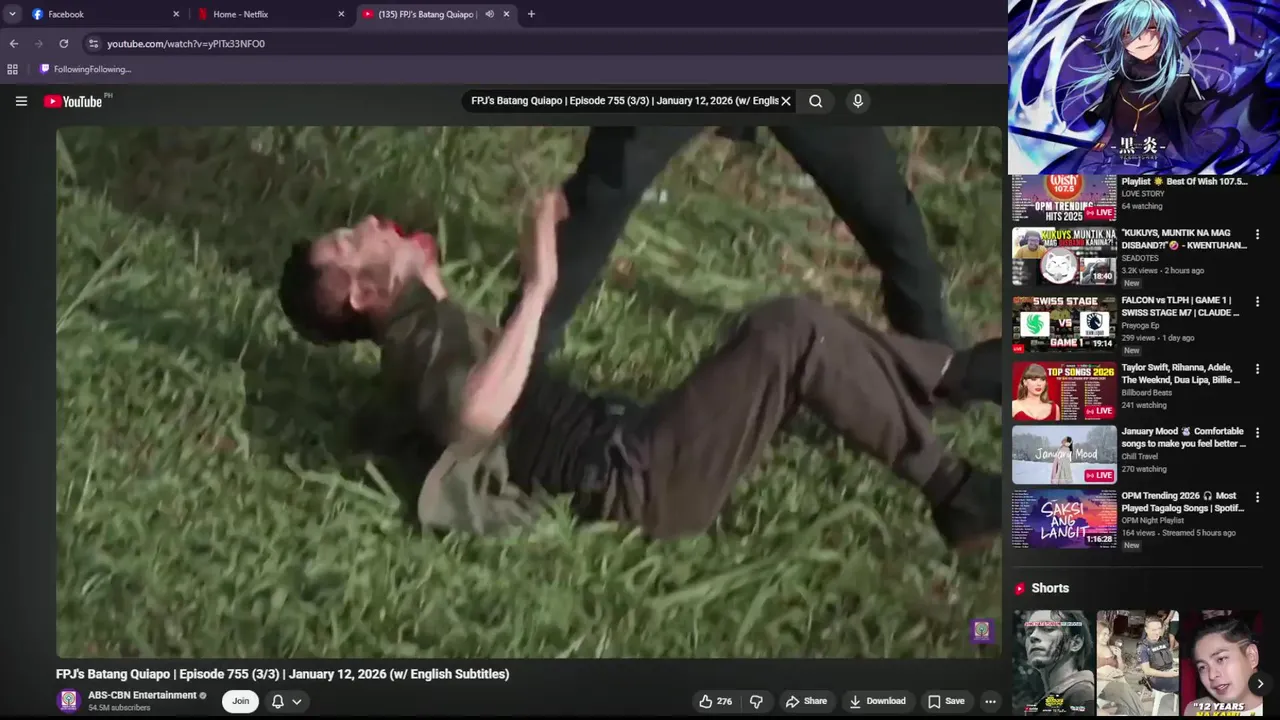Viewport: 1280px width, 720px height.
Task: Open the tab search dropdown arrow
Action: [x=12, y=14]
